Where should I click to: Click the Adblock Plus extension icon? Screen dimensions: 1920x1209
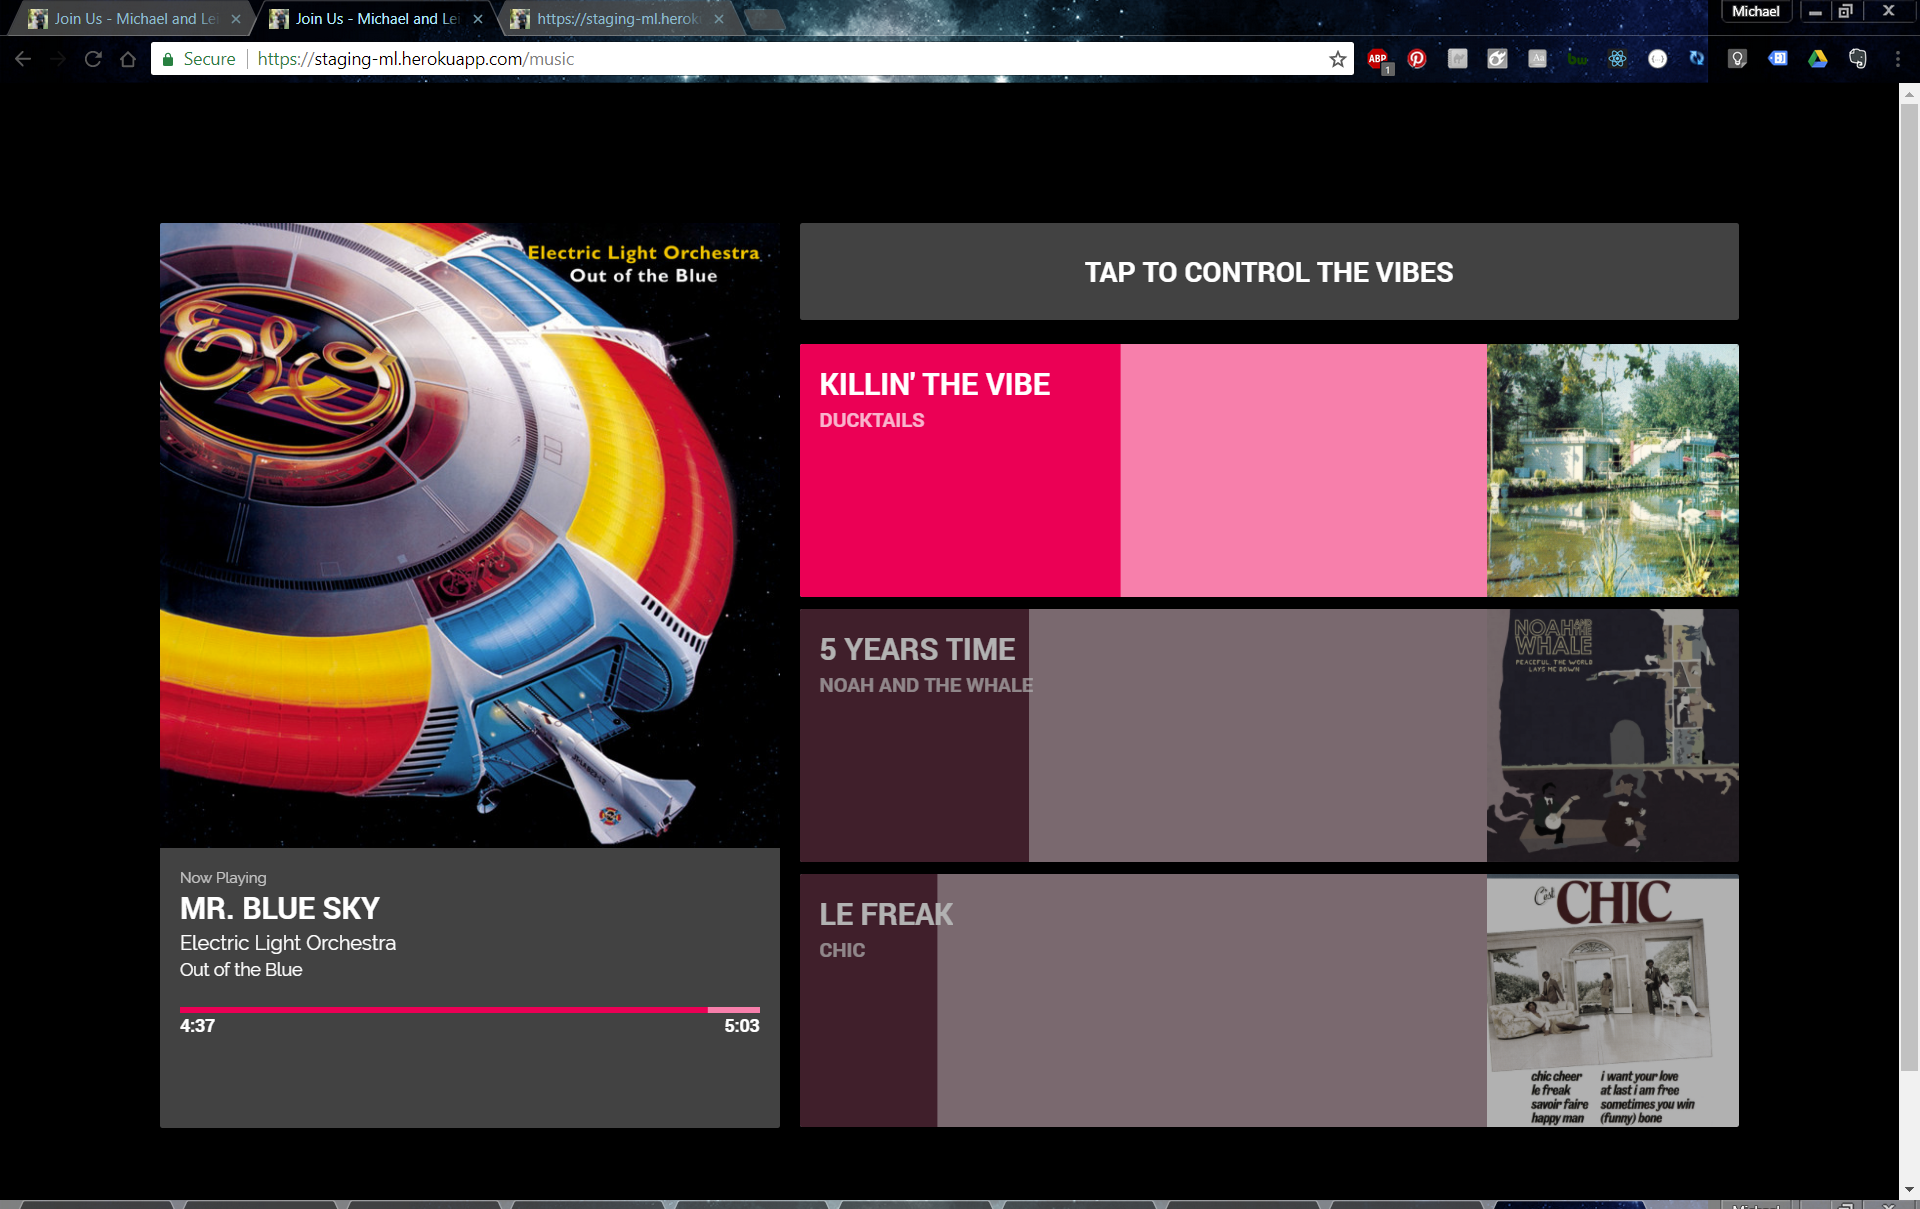click(1378, 59)
